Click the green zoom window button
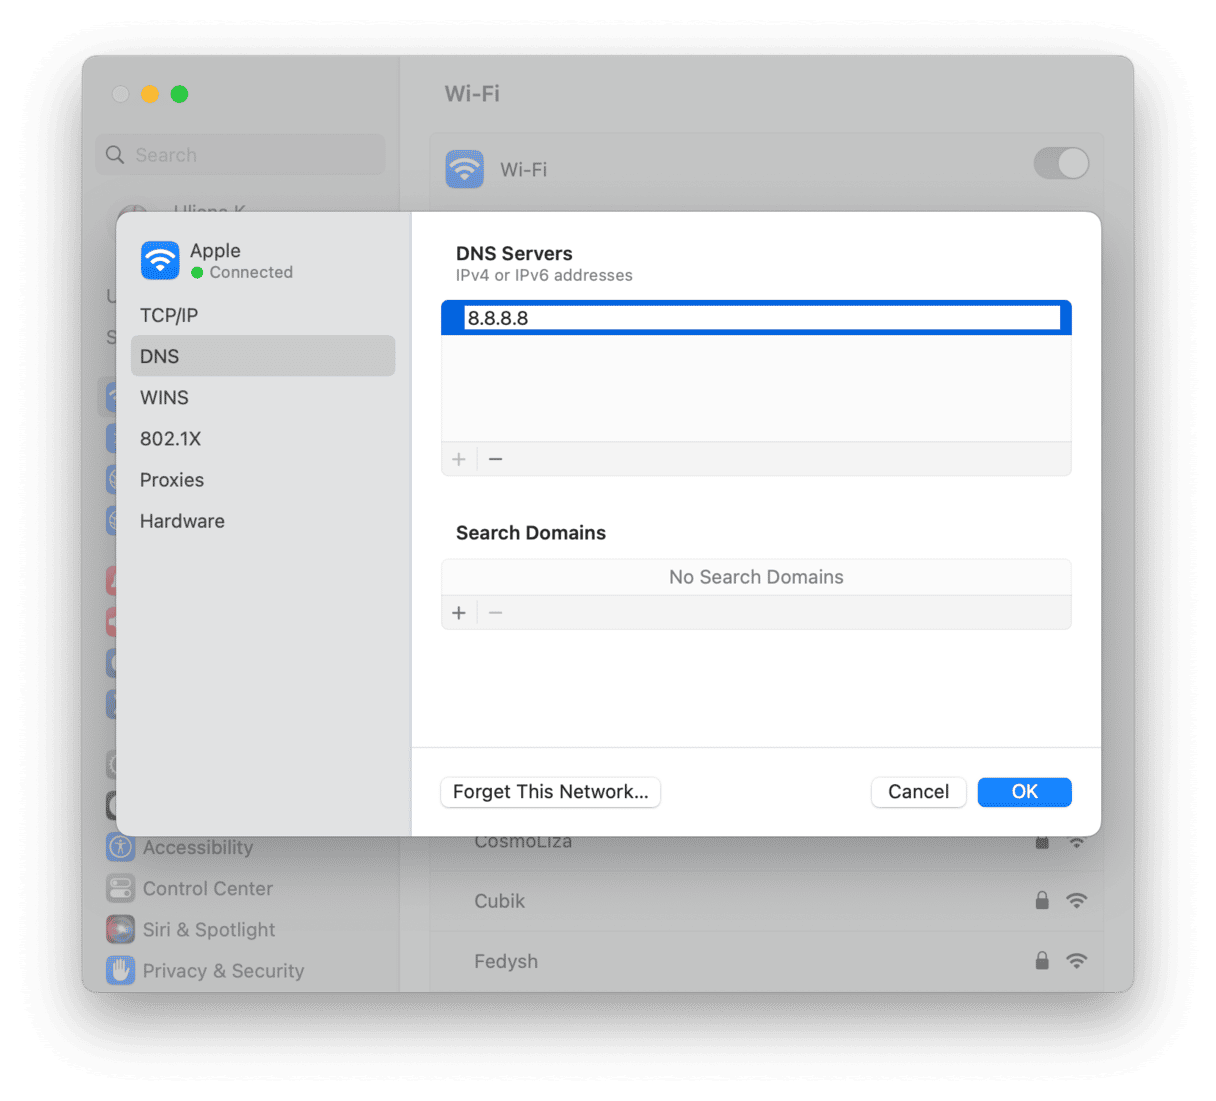Screen dimensions: 1216x1101 (179, 94)
